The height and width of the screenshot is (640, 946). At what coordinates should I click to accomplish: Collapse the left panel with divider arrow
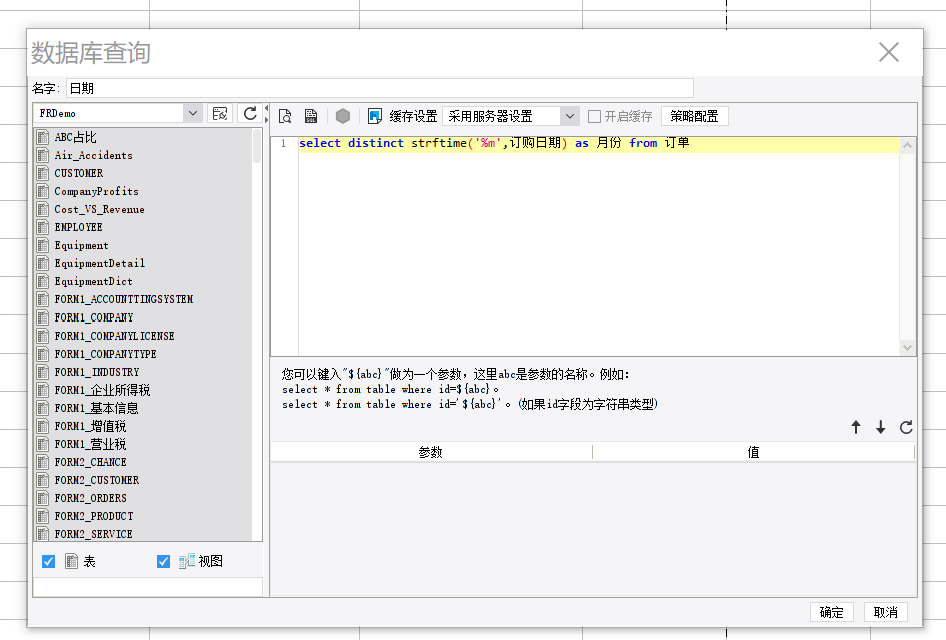(266, 109)
